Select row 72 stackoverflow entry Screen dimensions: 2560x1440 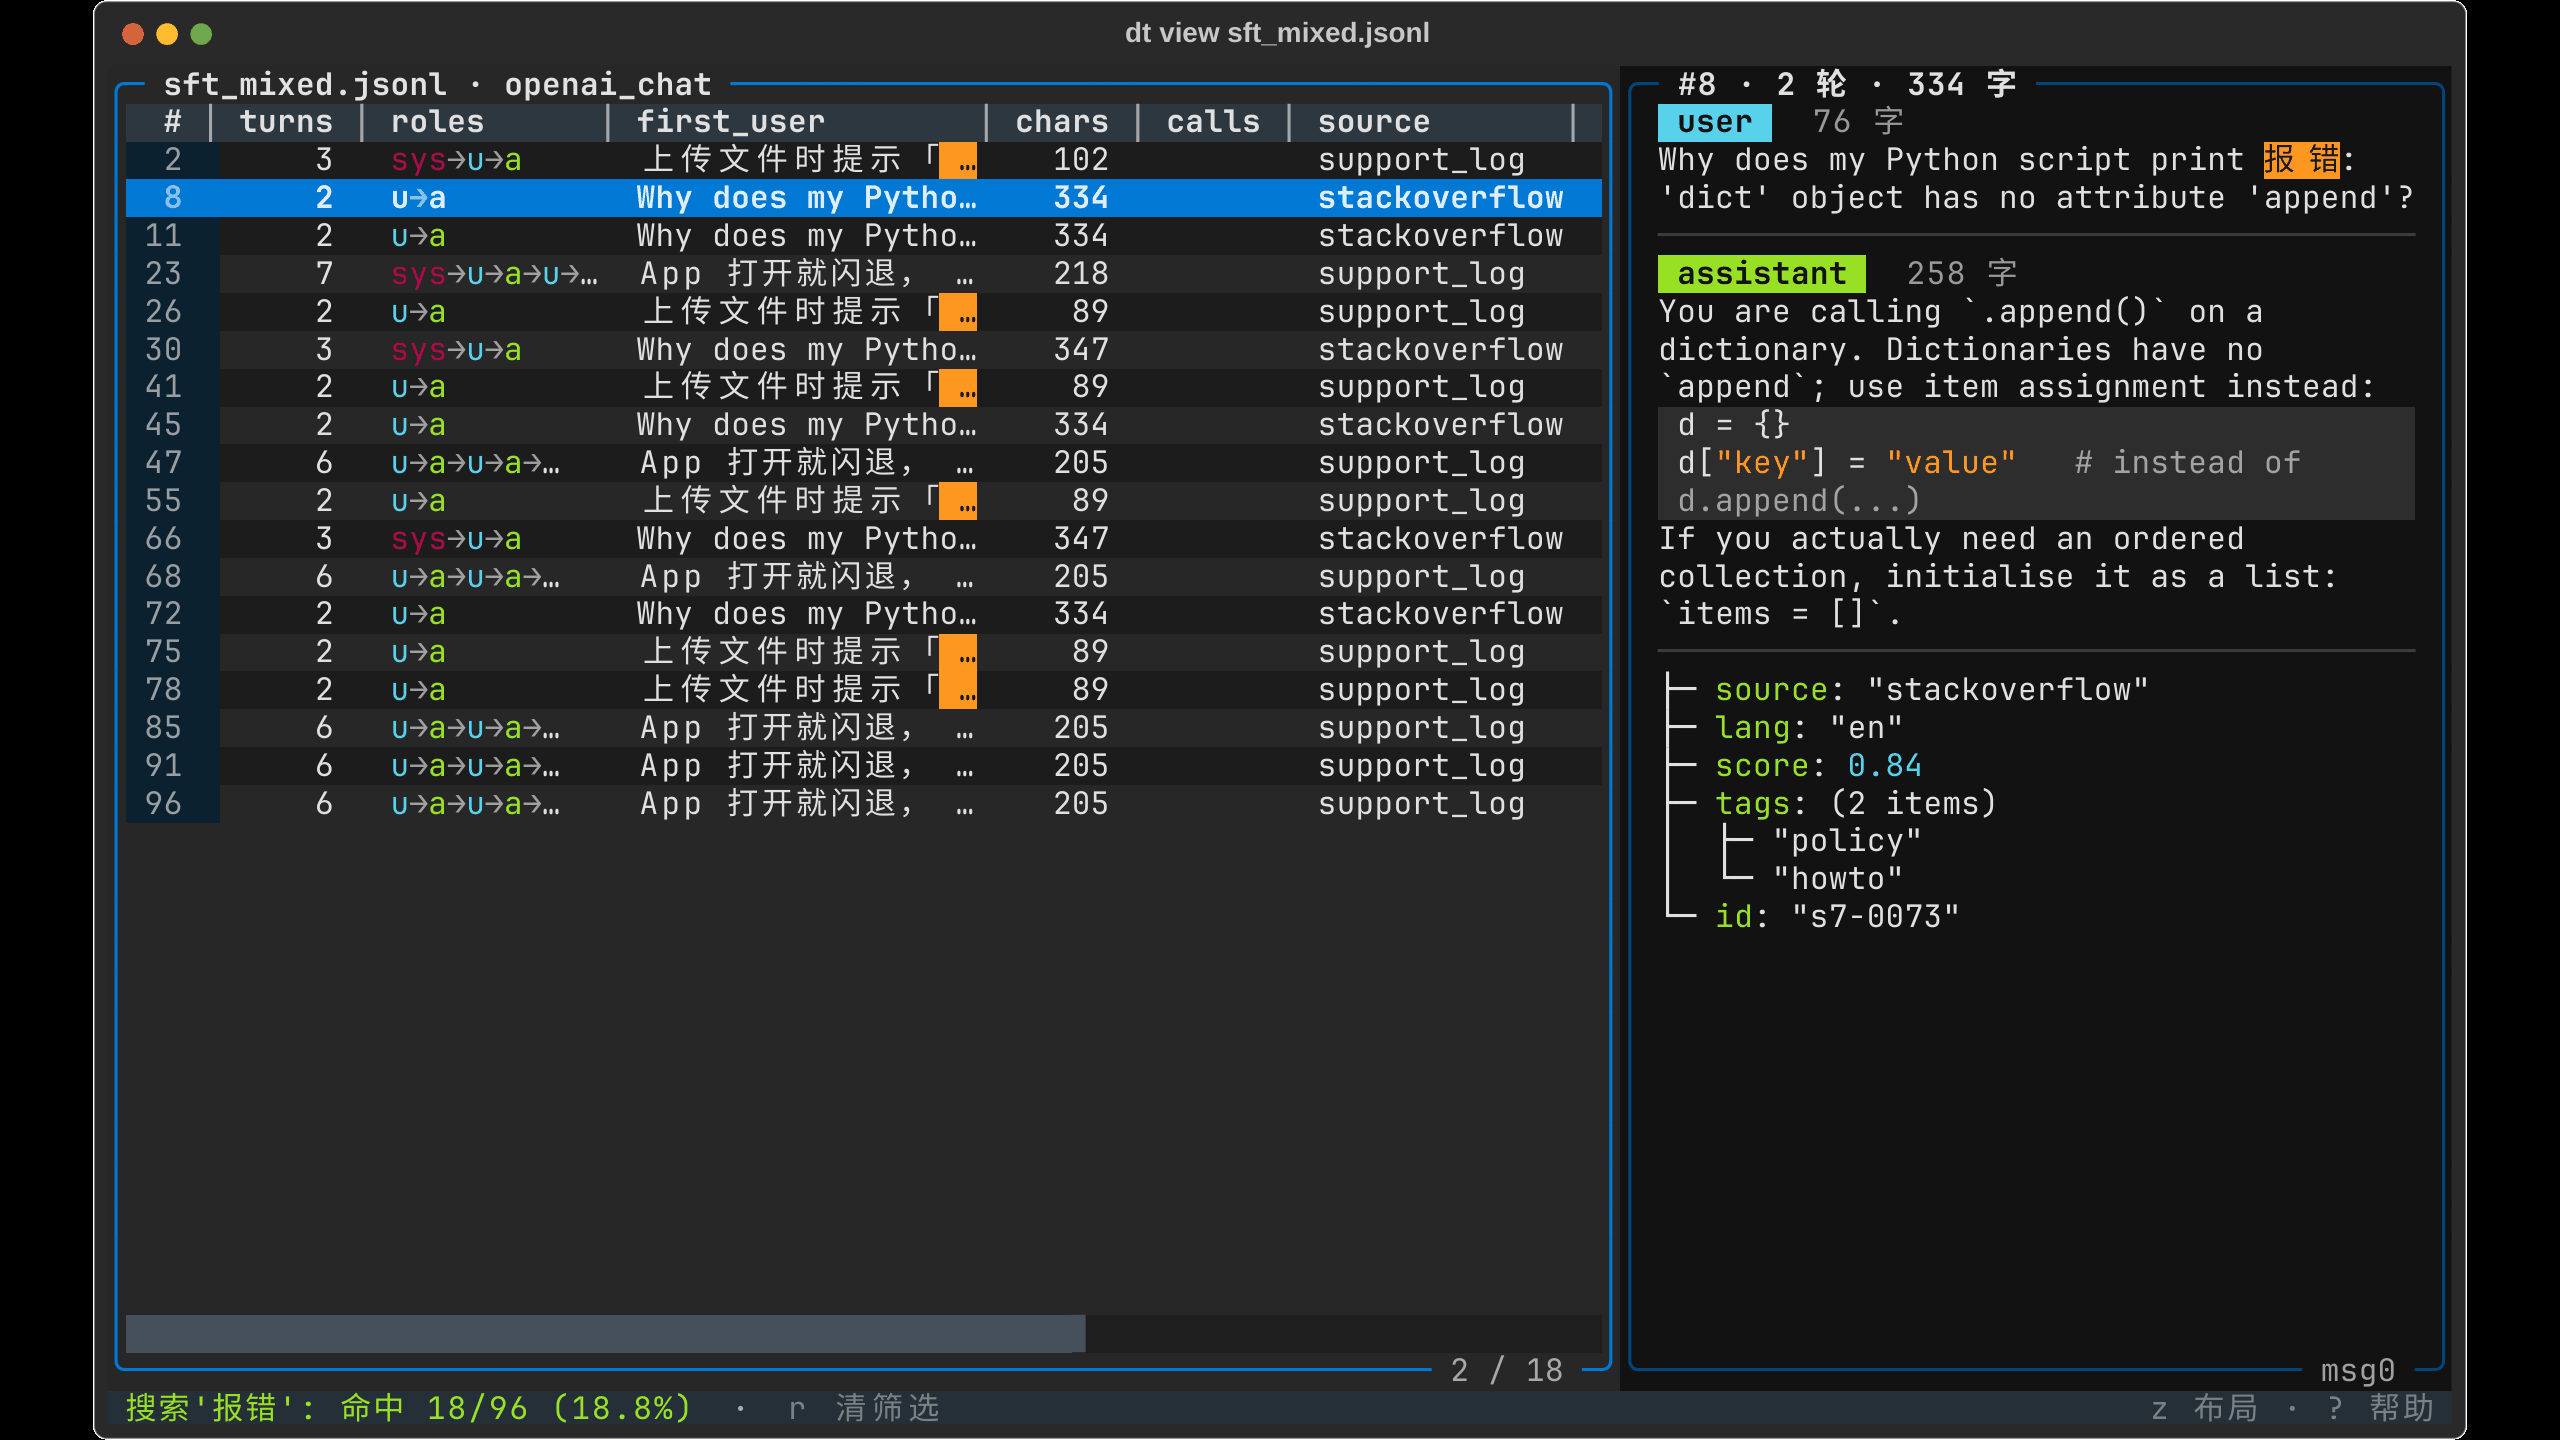(x=863, y=614)
